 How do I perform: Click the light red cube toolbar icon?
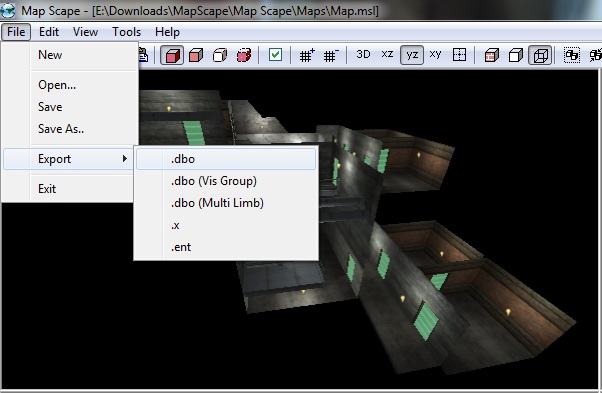coord(196,55)
